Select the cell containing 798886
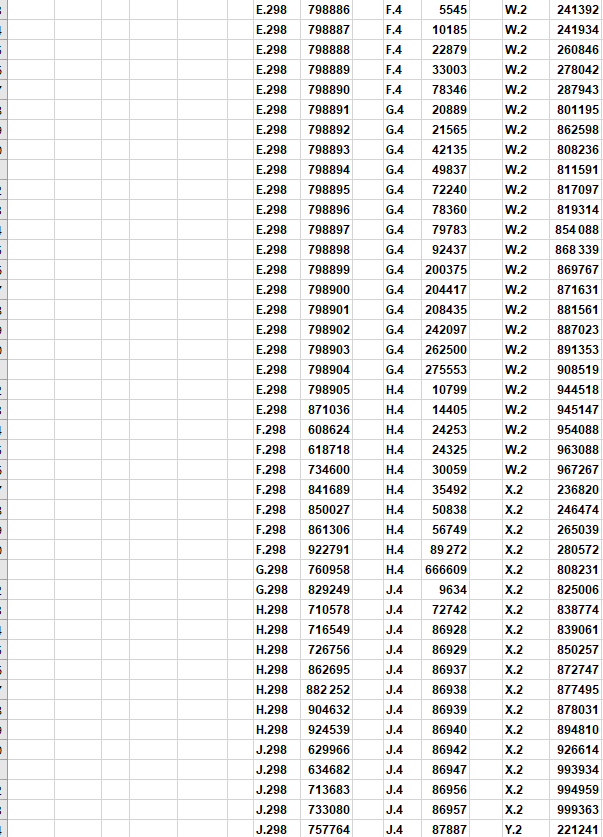603x837 pixels. (329, 10)
